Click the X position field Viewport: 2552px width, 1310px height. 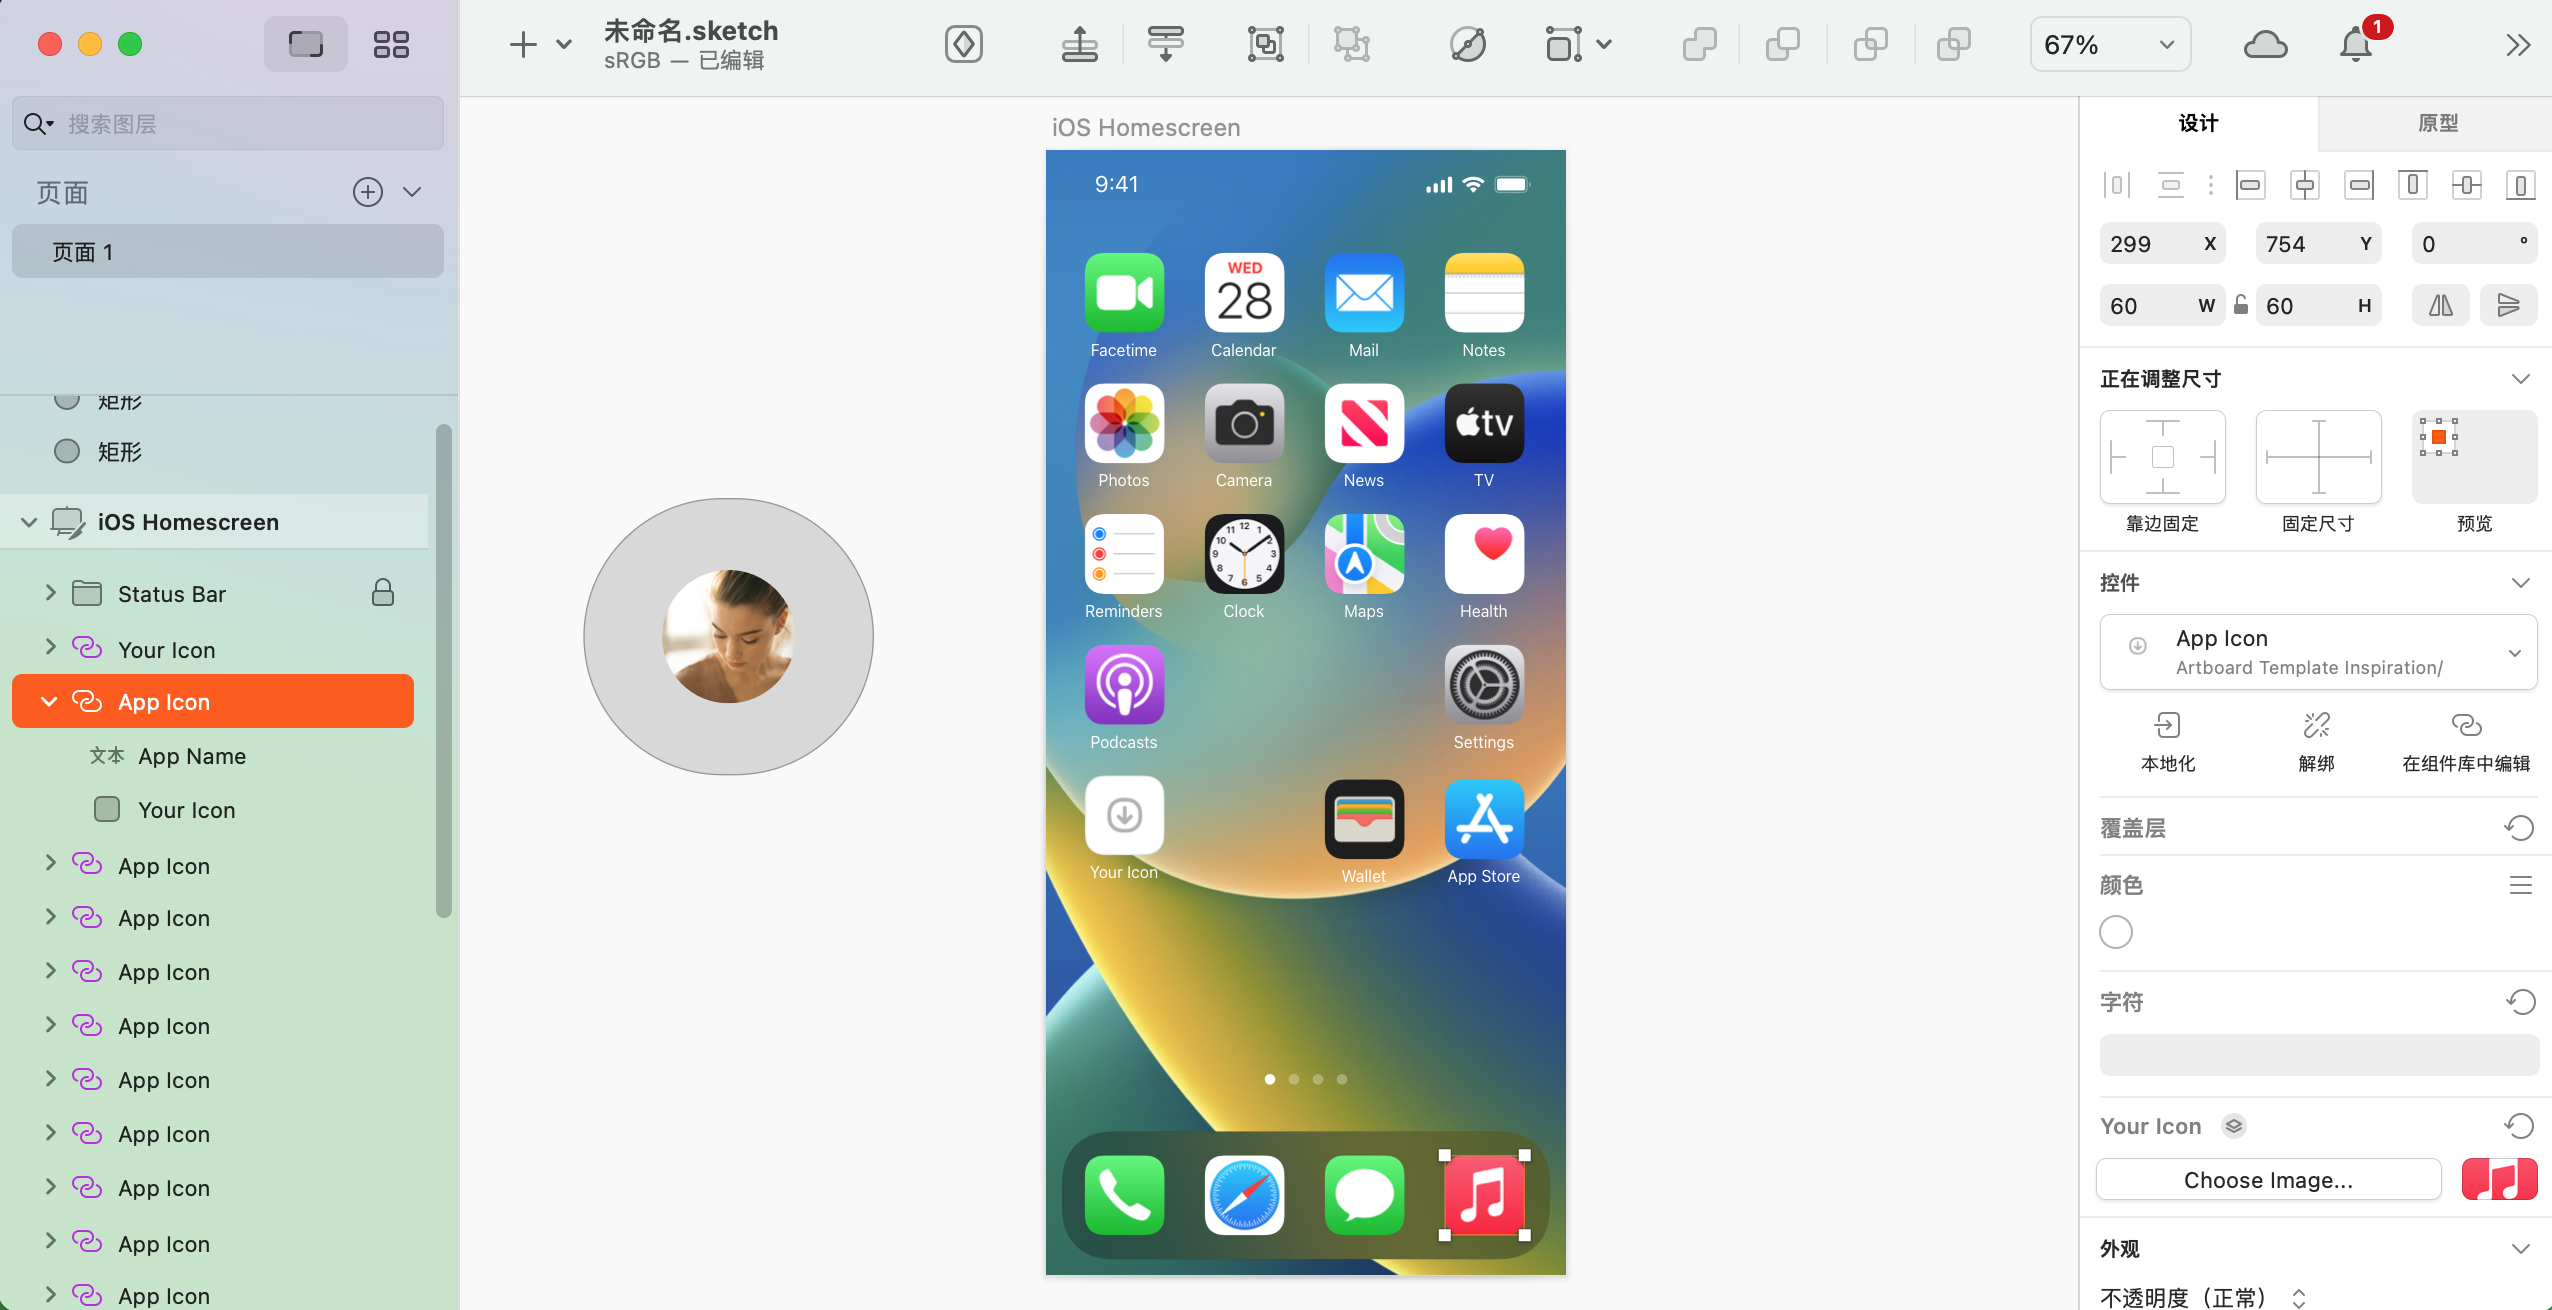click(2163, 244)
